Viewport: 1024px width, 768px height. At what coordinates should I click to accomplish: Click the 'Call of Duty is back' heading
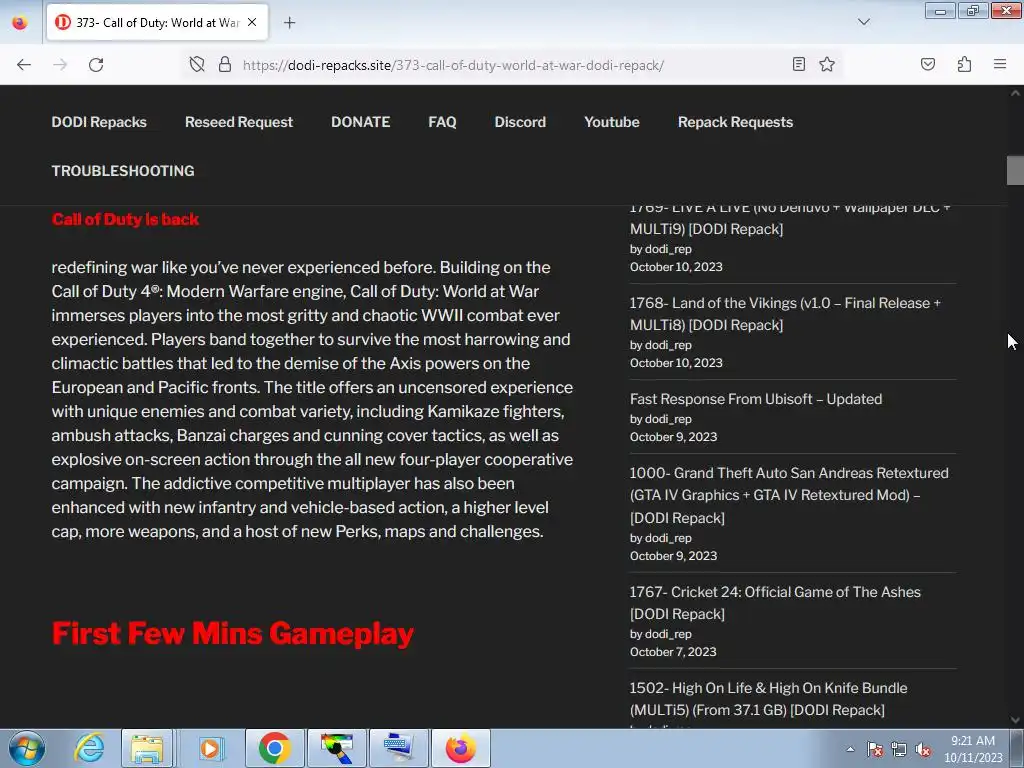point(125,219)
